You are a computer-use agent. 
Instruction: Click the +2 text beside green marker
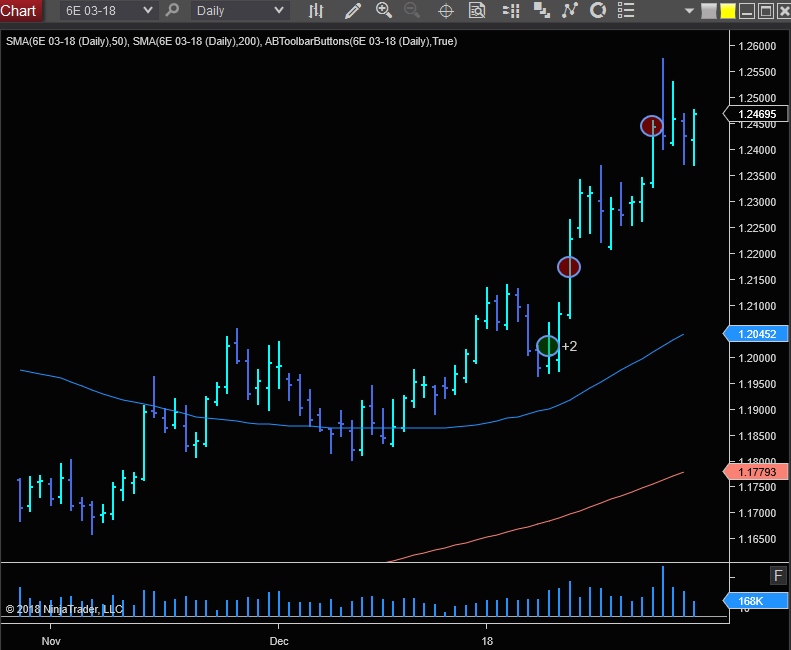point(570,346)
